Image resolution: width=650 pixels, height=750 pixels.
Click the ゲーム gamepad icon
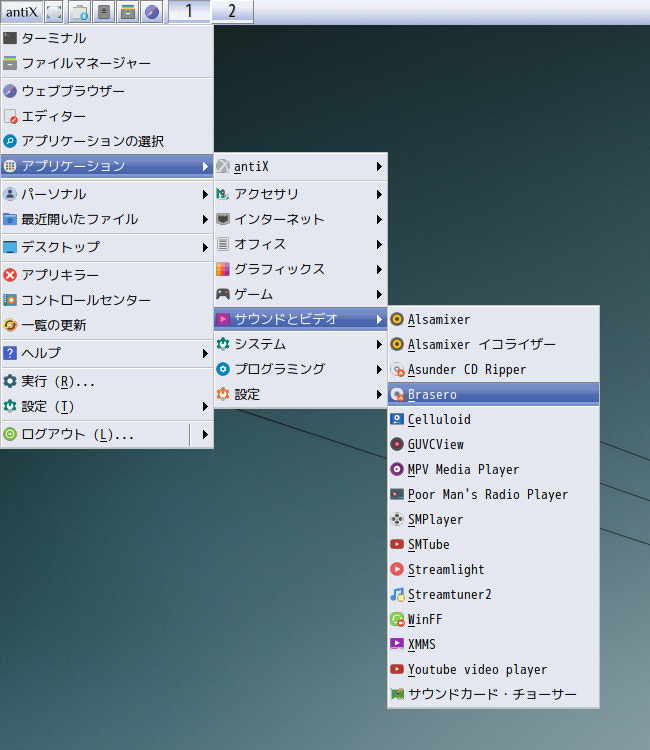(223, 294)
